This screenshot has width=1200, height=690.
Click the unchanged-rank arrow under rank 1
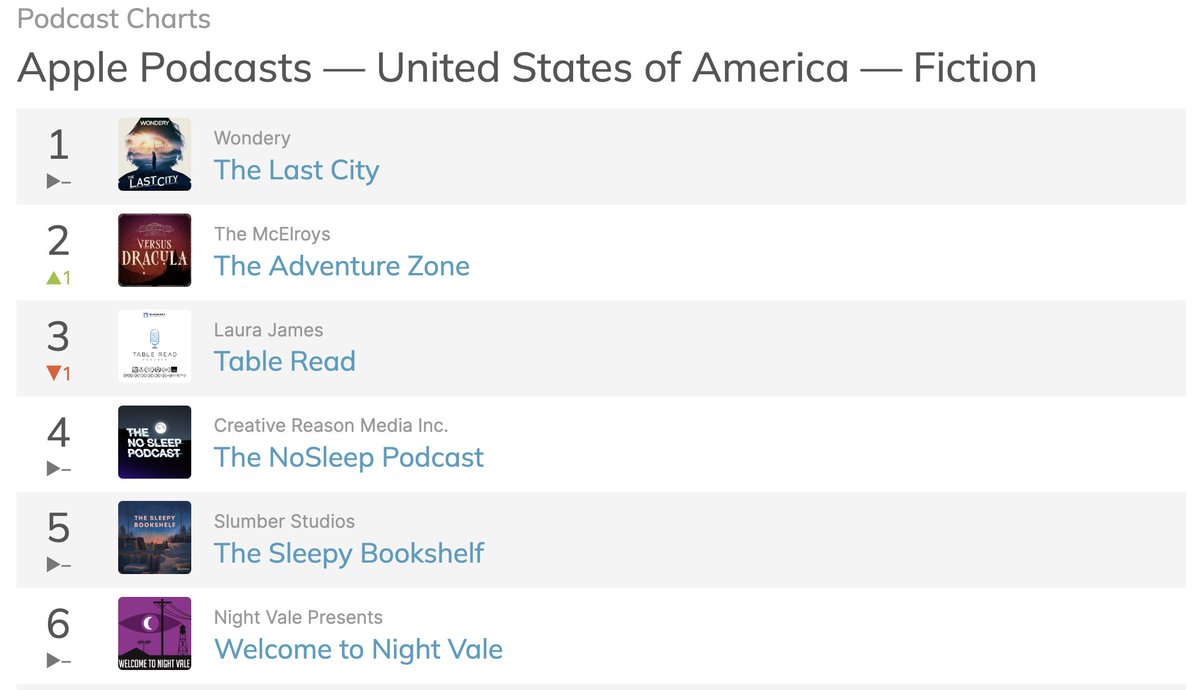tap(59, 182)
